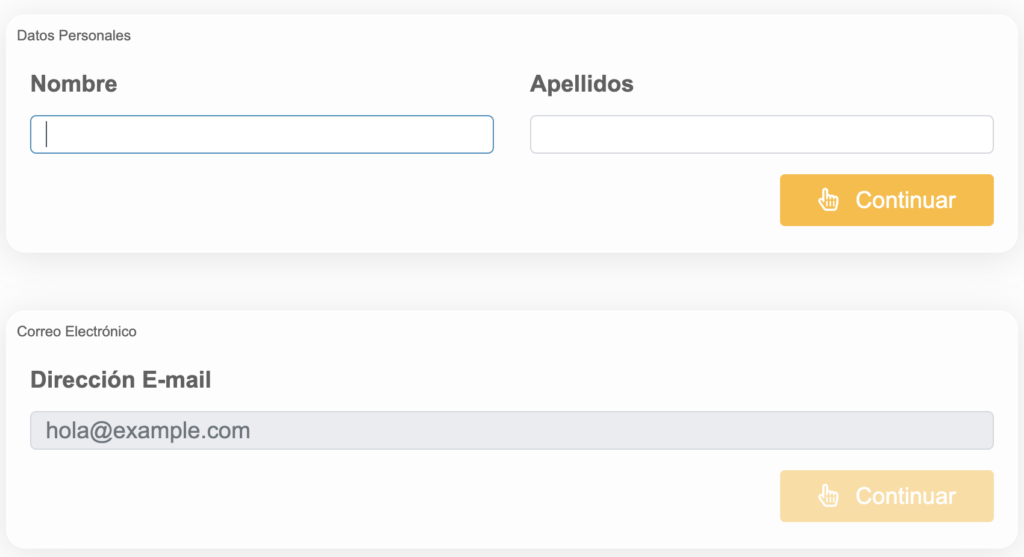
Task: Focus the Nombre text field
Action: [x=262, y=135]
